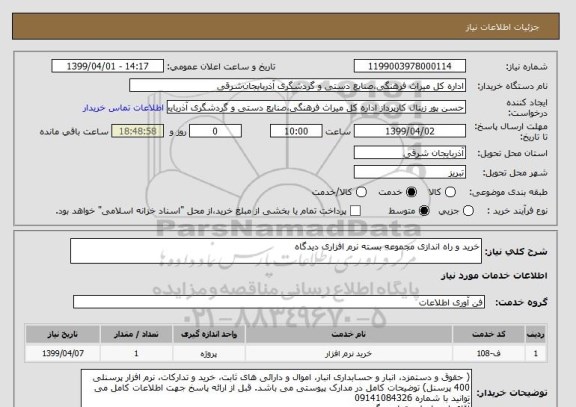This screenshot has height=407, width=576.
Task: Click the need date cell 1399/04/07
Action: [x=63, y=354]
